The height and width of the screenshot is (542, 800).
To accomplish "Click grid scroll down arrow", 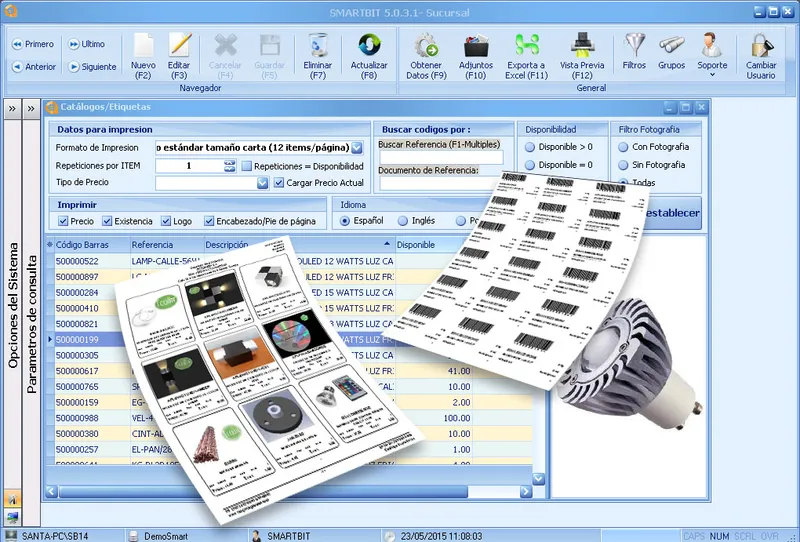I will [x=538, y=479].
